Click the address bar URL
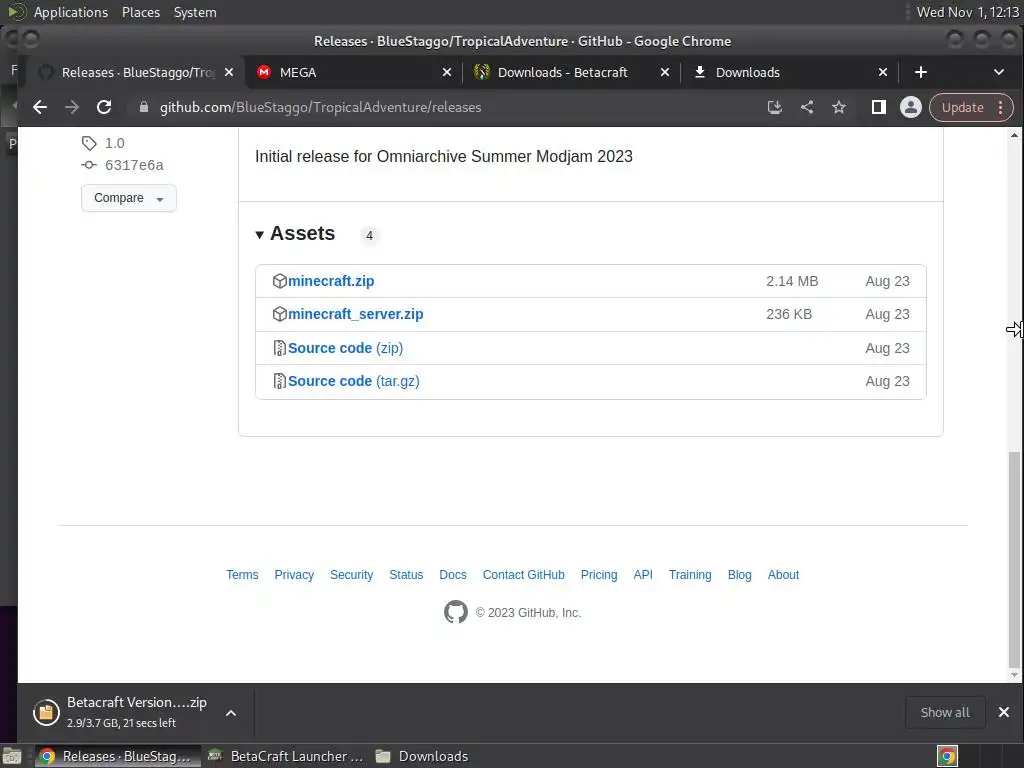 320,107
